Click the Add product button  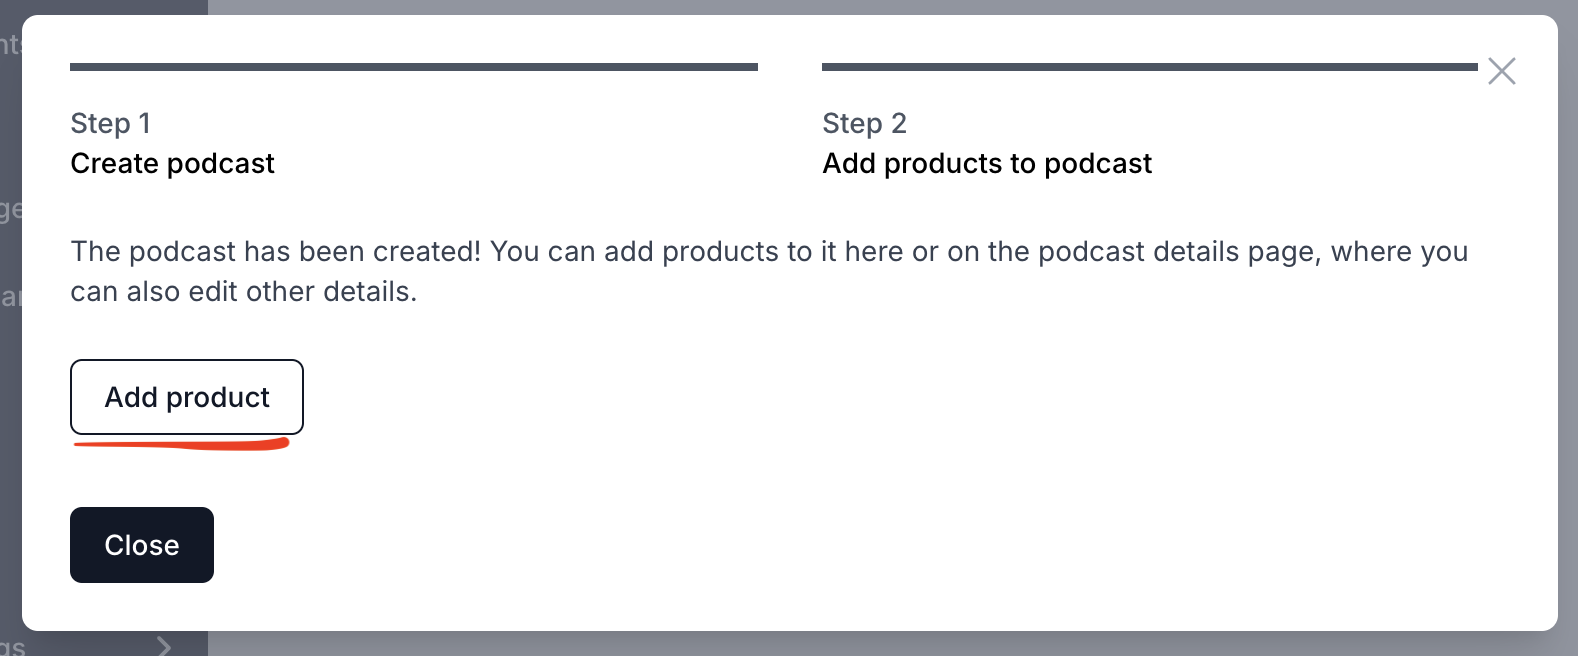[x=186, y=397]
